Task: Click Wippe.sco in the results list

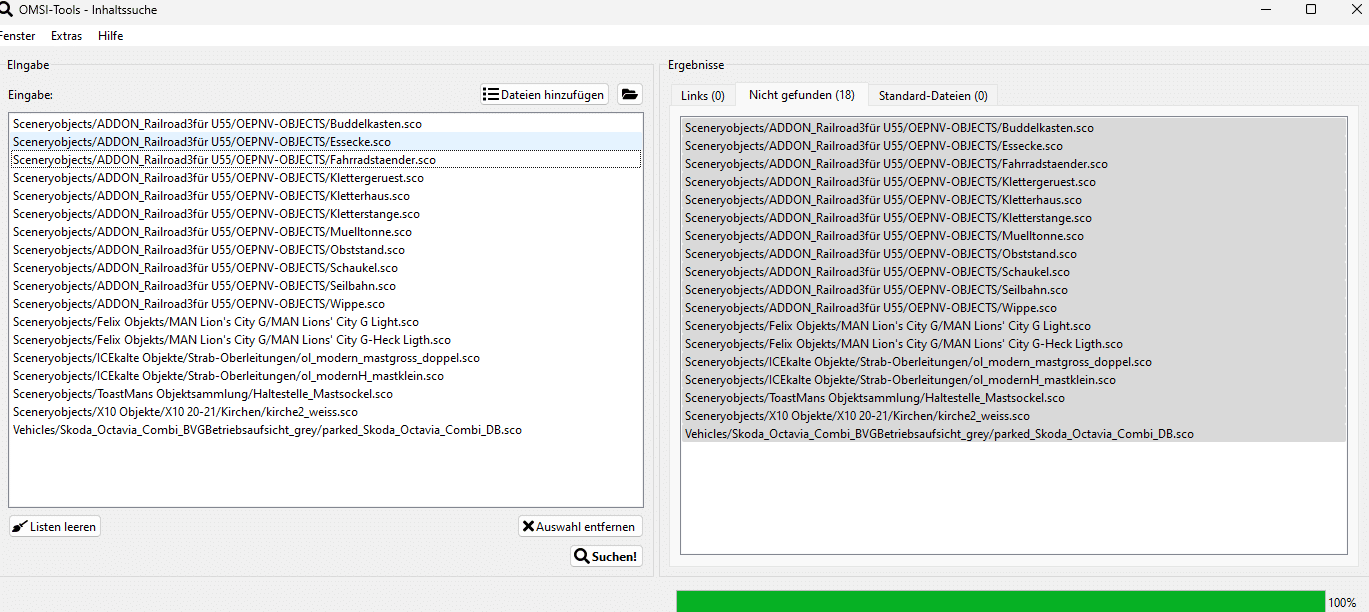Action: 870,308
